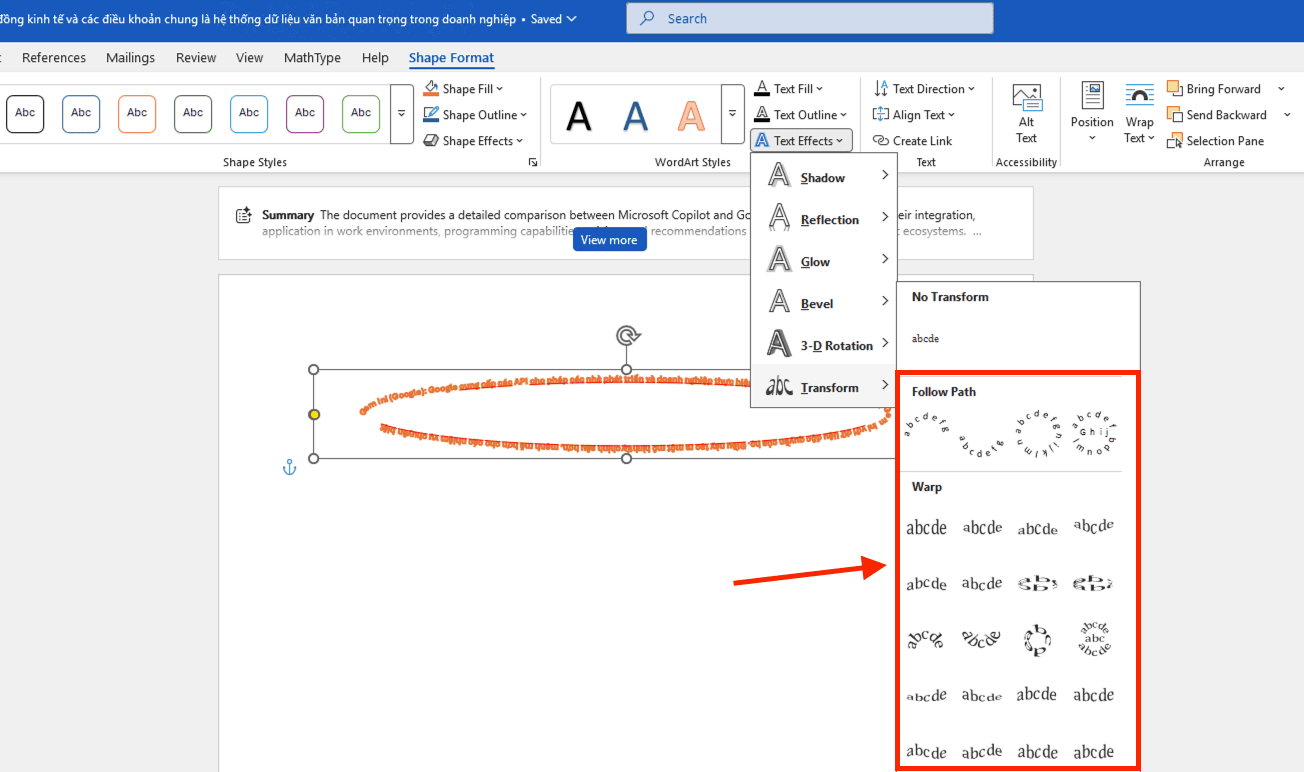Select the Create Link icon

(x=881, y=141)
